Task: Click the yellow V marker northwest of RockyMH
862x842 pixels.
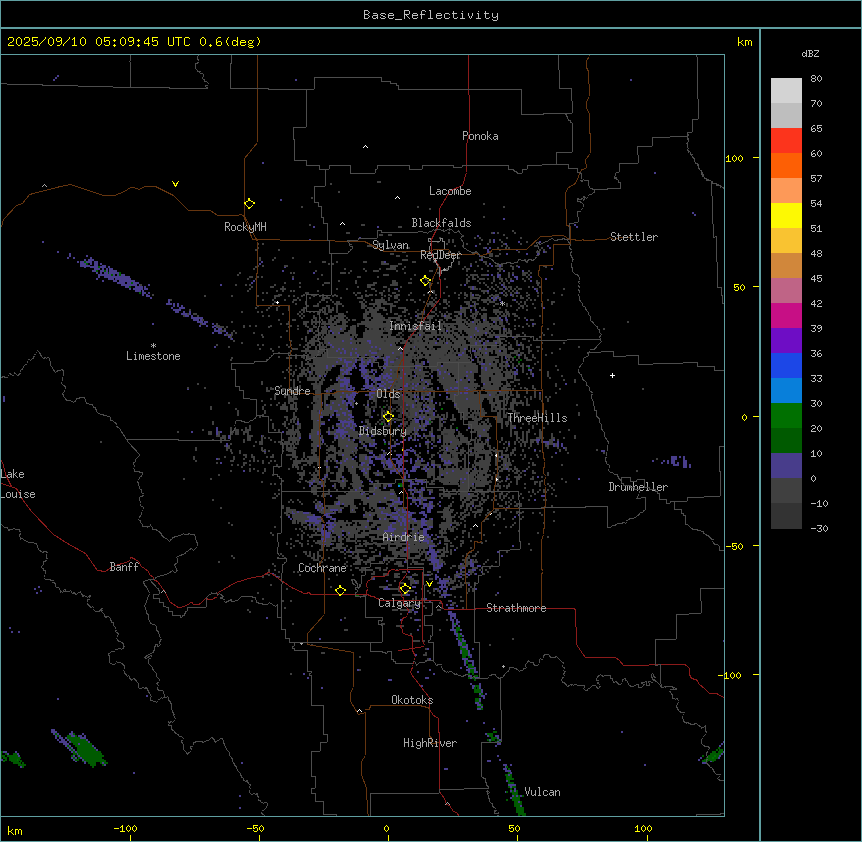Action: click(175, 184)
